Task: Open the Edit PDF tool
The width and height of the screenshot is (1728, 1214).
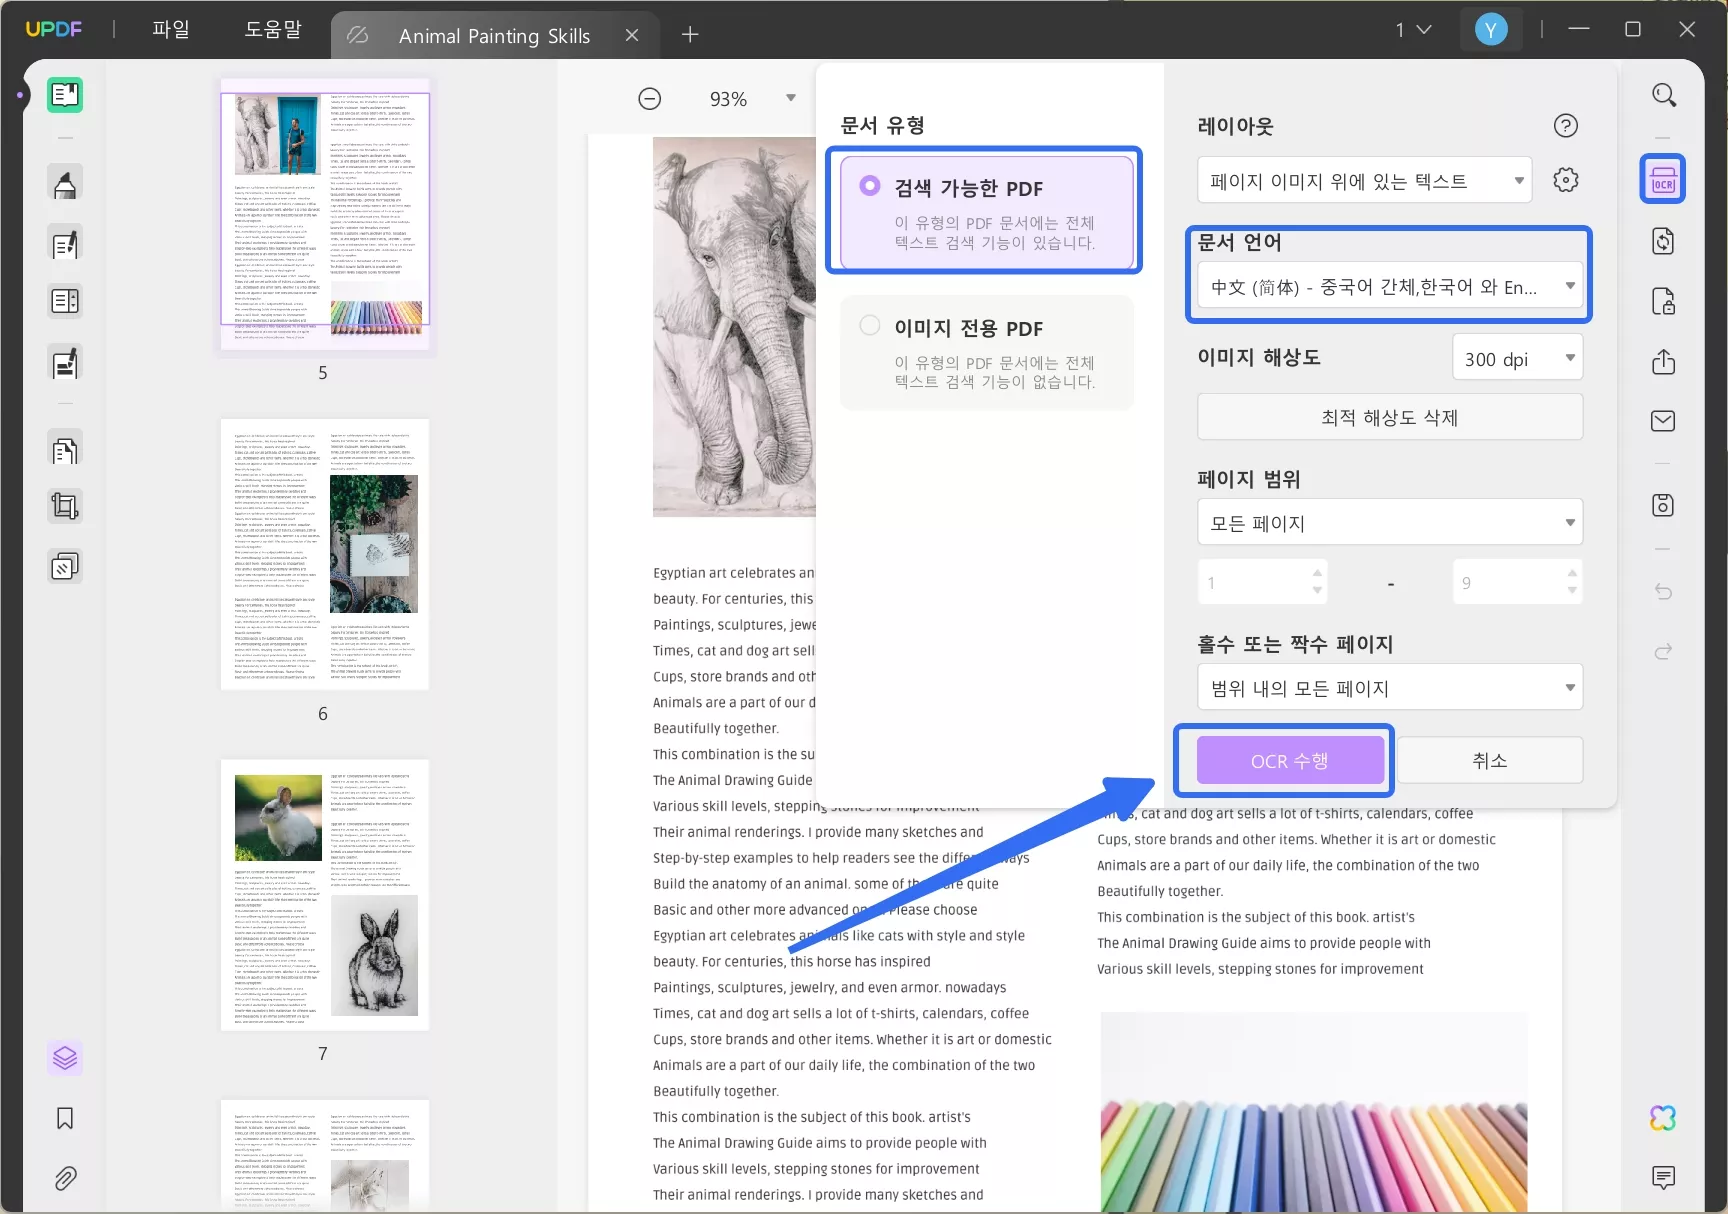Action: point(65,243)
